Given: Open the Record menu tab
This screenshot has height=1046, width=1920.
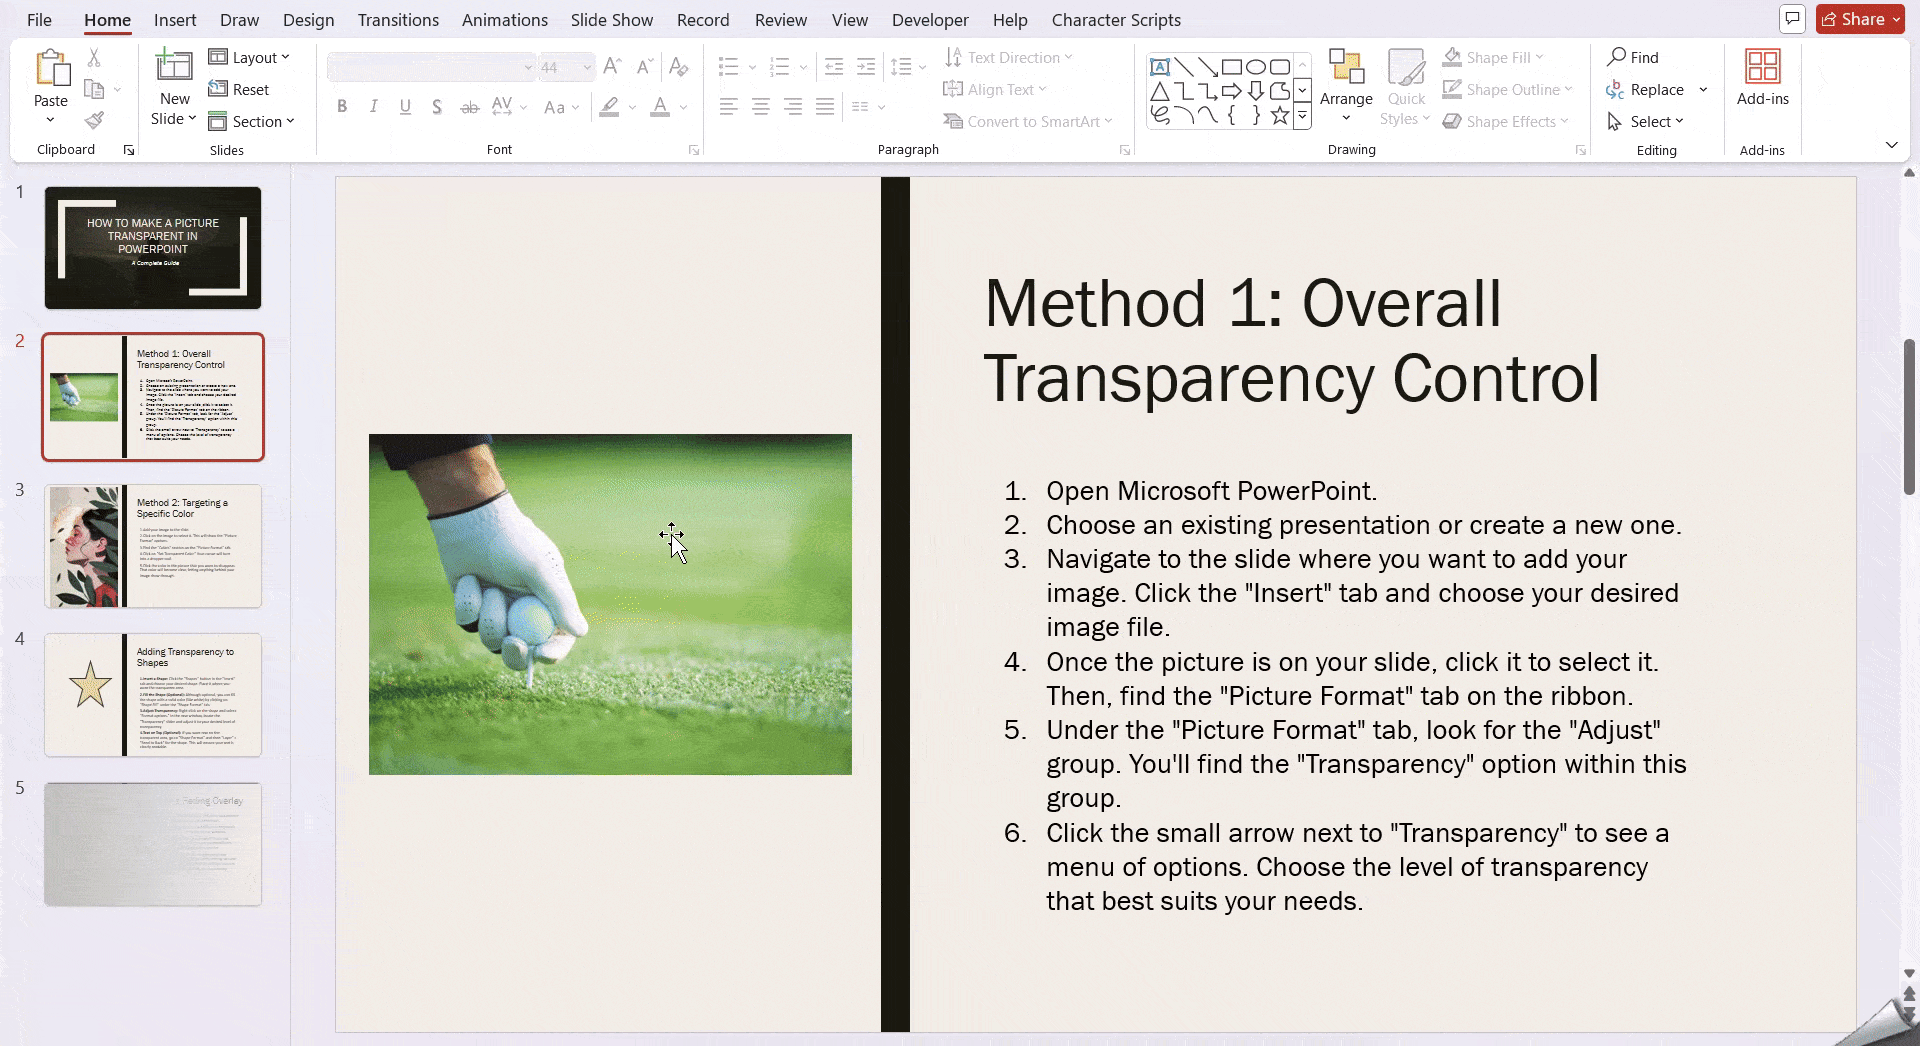Looking at the screenshot, I should [x=703, y=19].
